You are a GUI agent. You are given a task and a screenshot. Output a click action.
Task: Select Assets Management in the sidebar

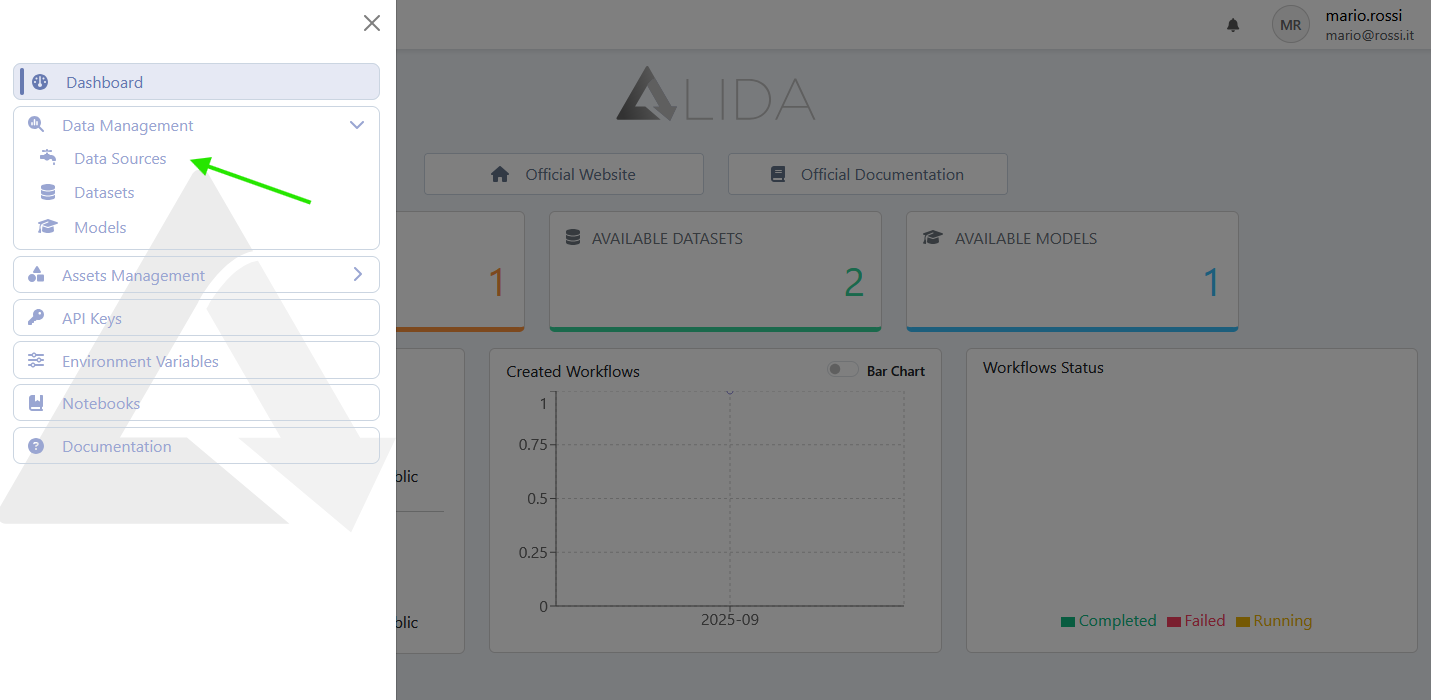tap(196, 275)
